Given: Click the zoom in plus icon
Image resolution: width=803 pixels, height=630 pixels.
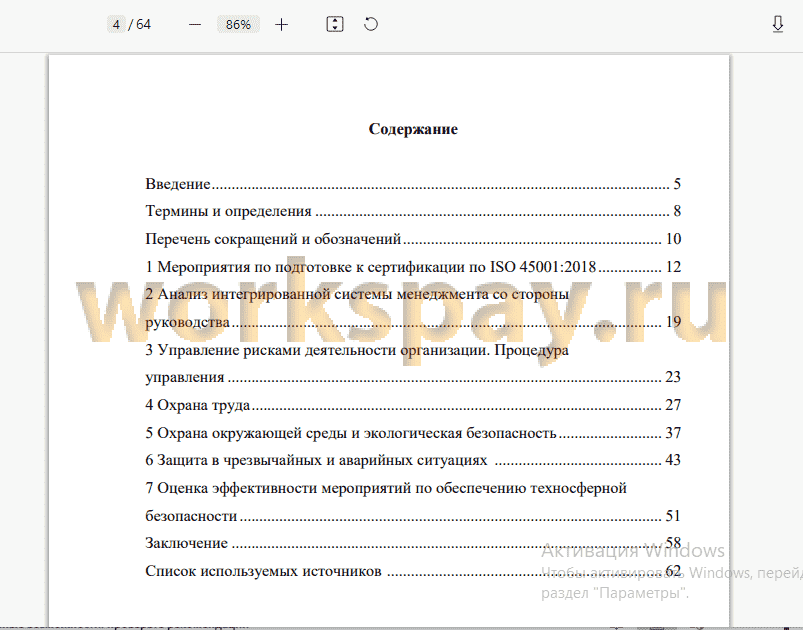Looking at the screenshot, I should click(281, 25).
